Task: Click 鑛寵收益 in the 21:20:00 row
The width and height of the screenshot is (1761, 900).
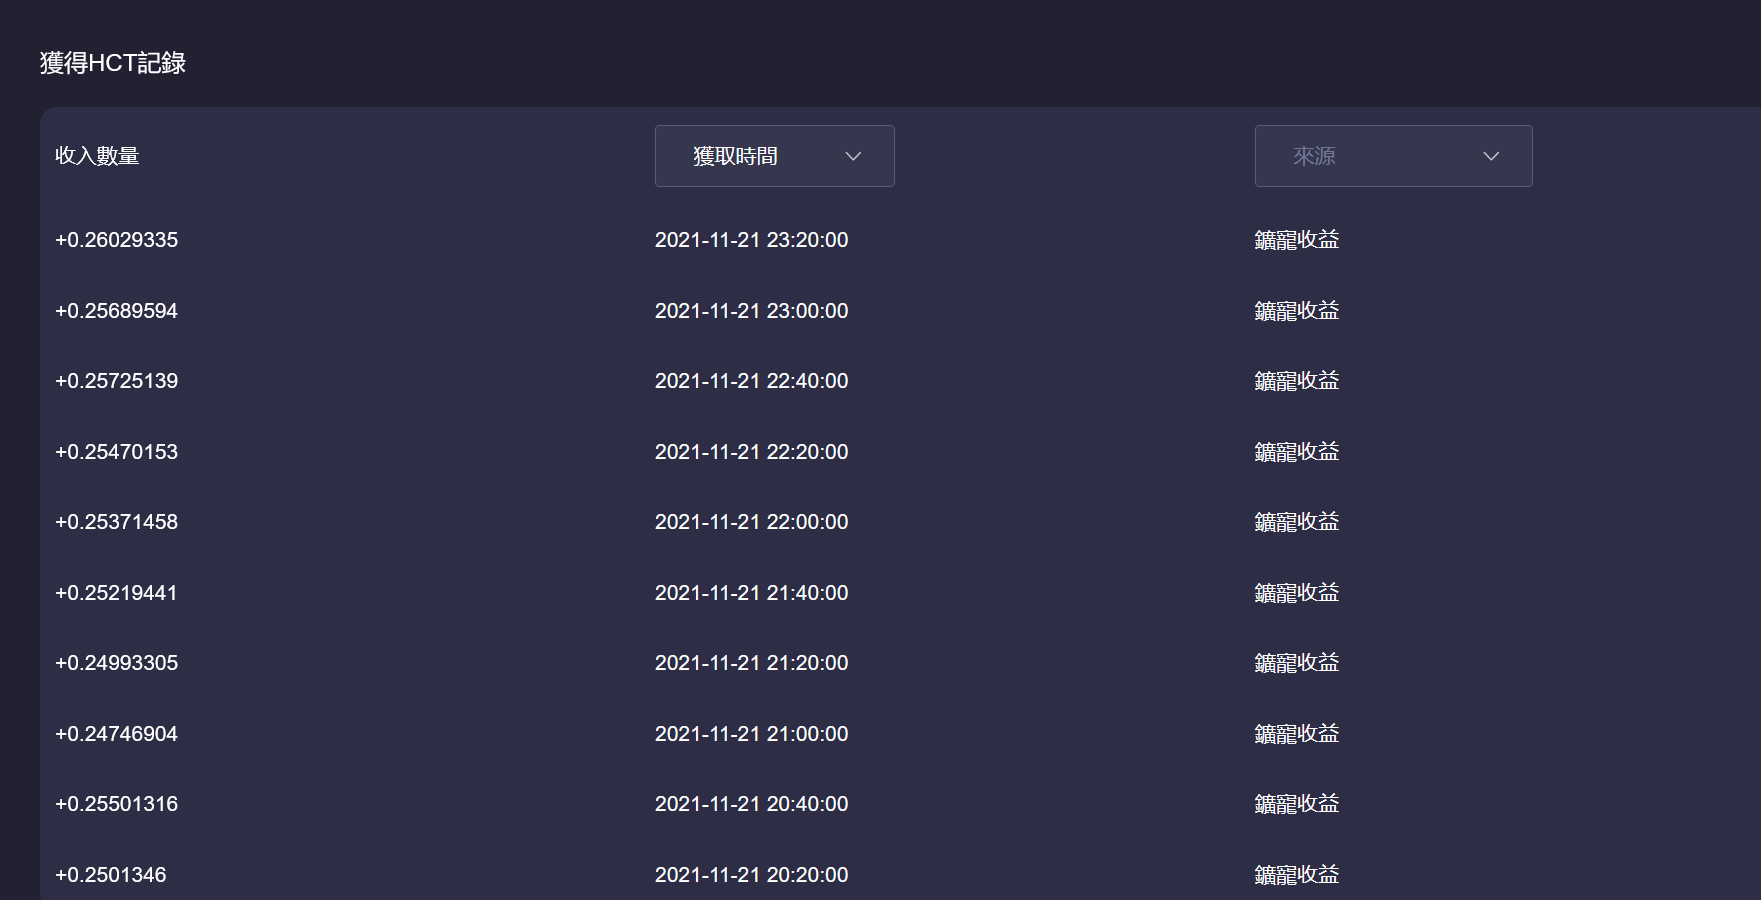Action: (1297, 663)
